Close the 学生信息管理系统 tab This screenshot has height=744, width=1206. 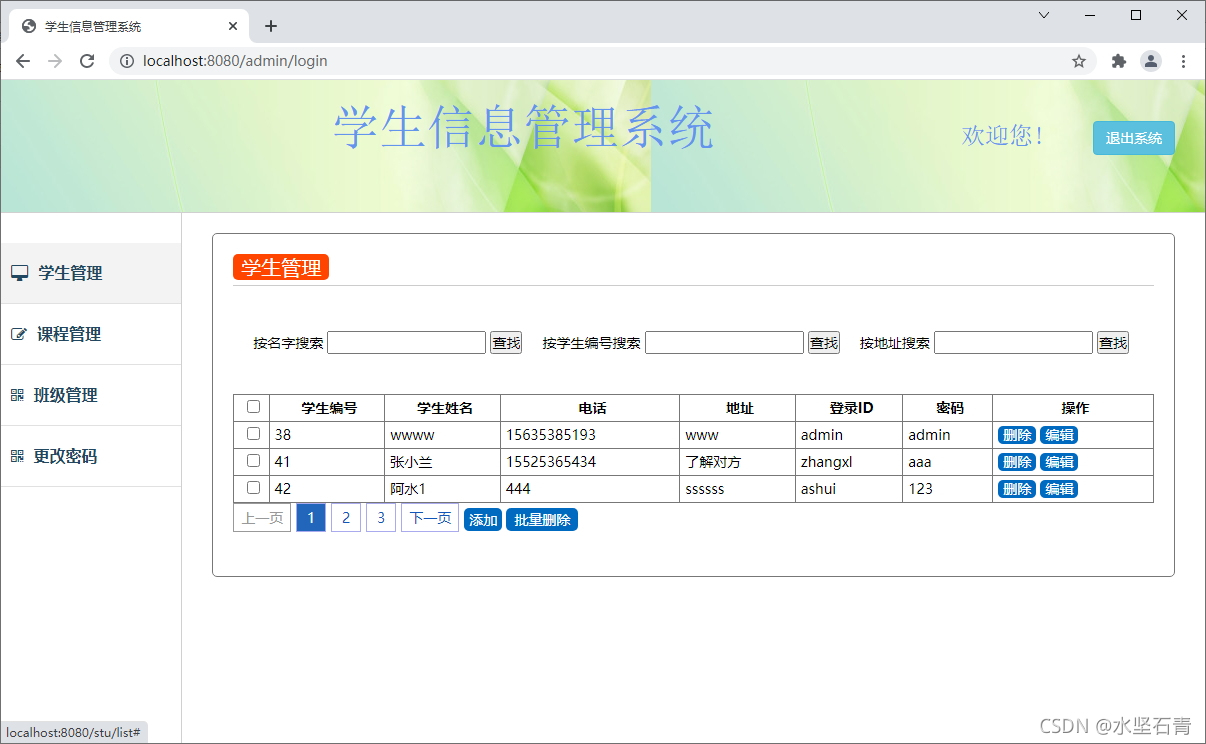233,26
